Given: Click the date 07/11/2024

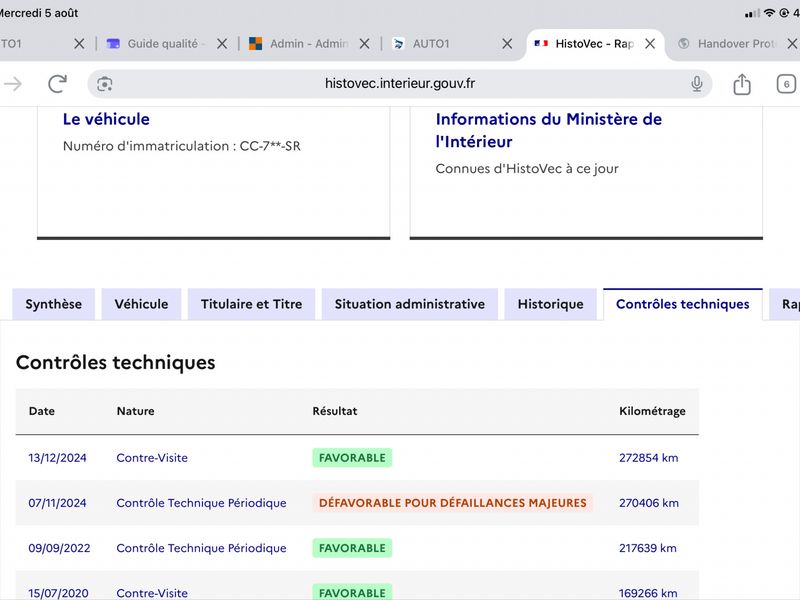Looking at the screenshot, I should tap(57, 503).
